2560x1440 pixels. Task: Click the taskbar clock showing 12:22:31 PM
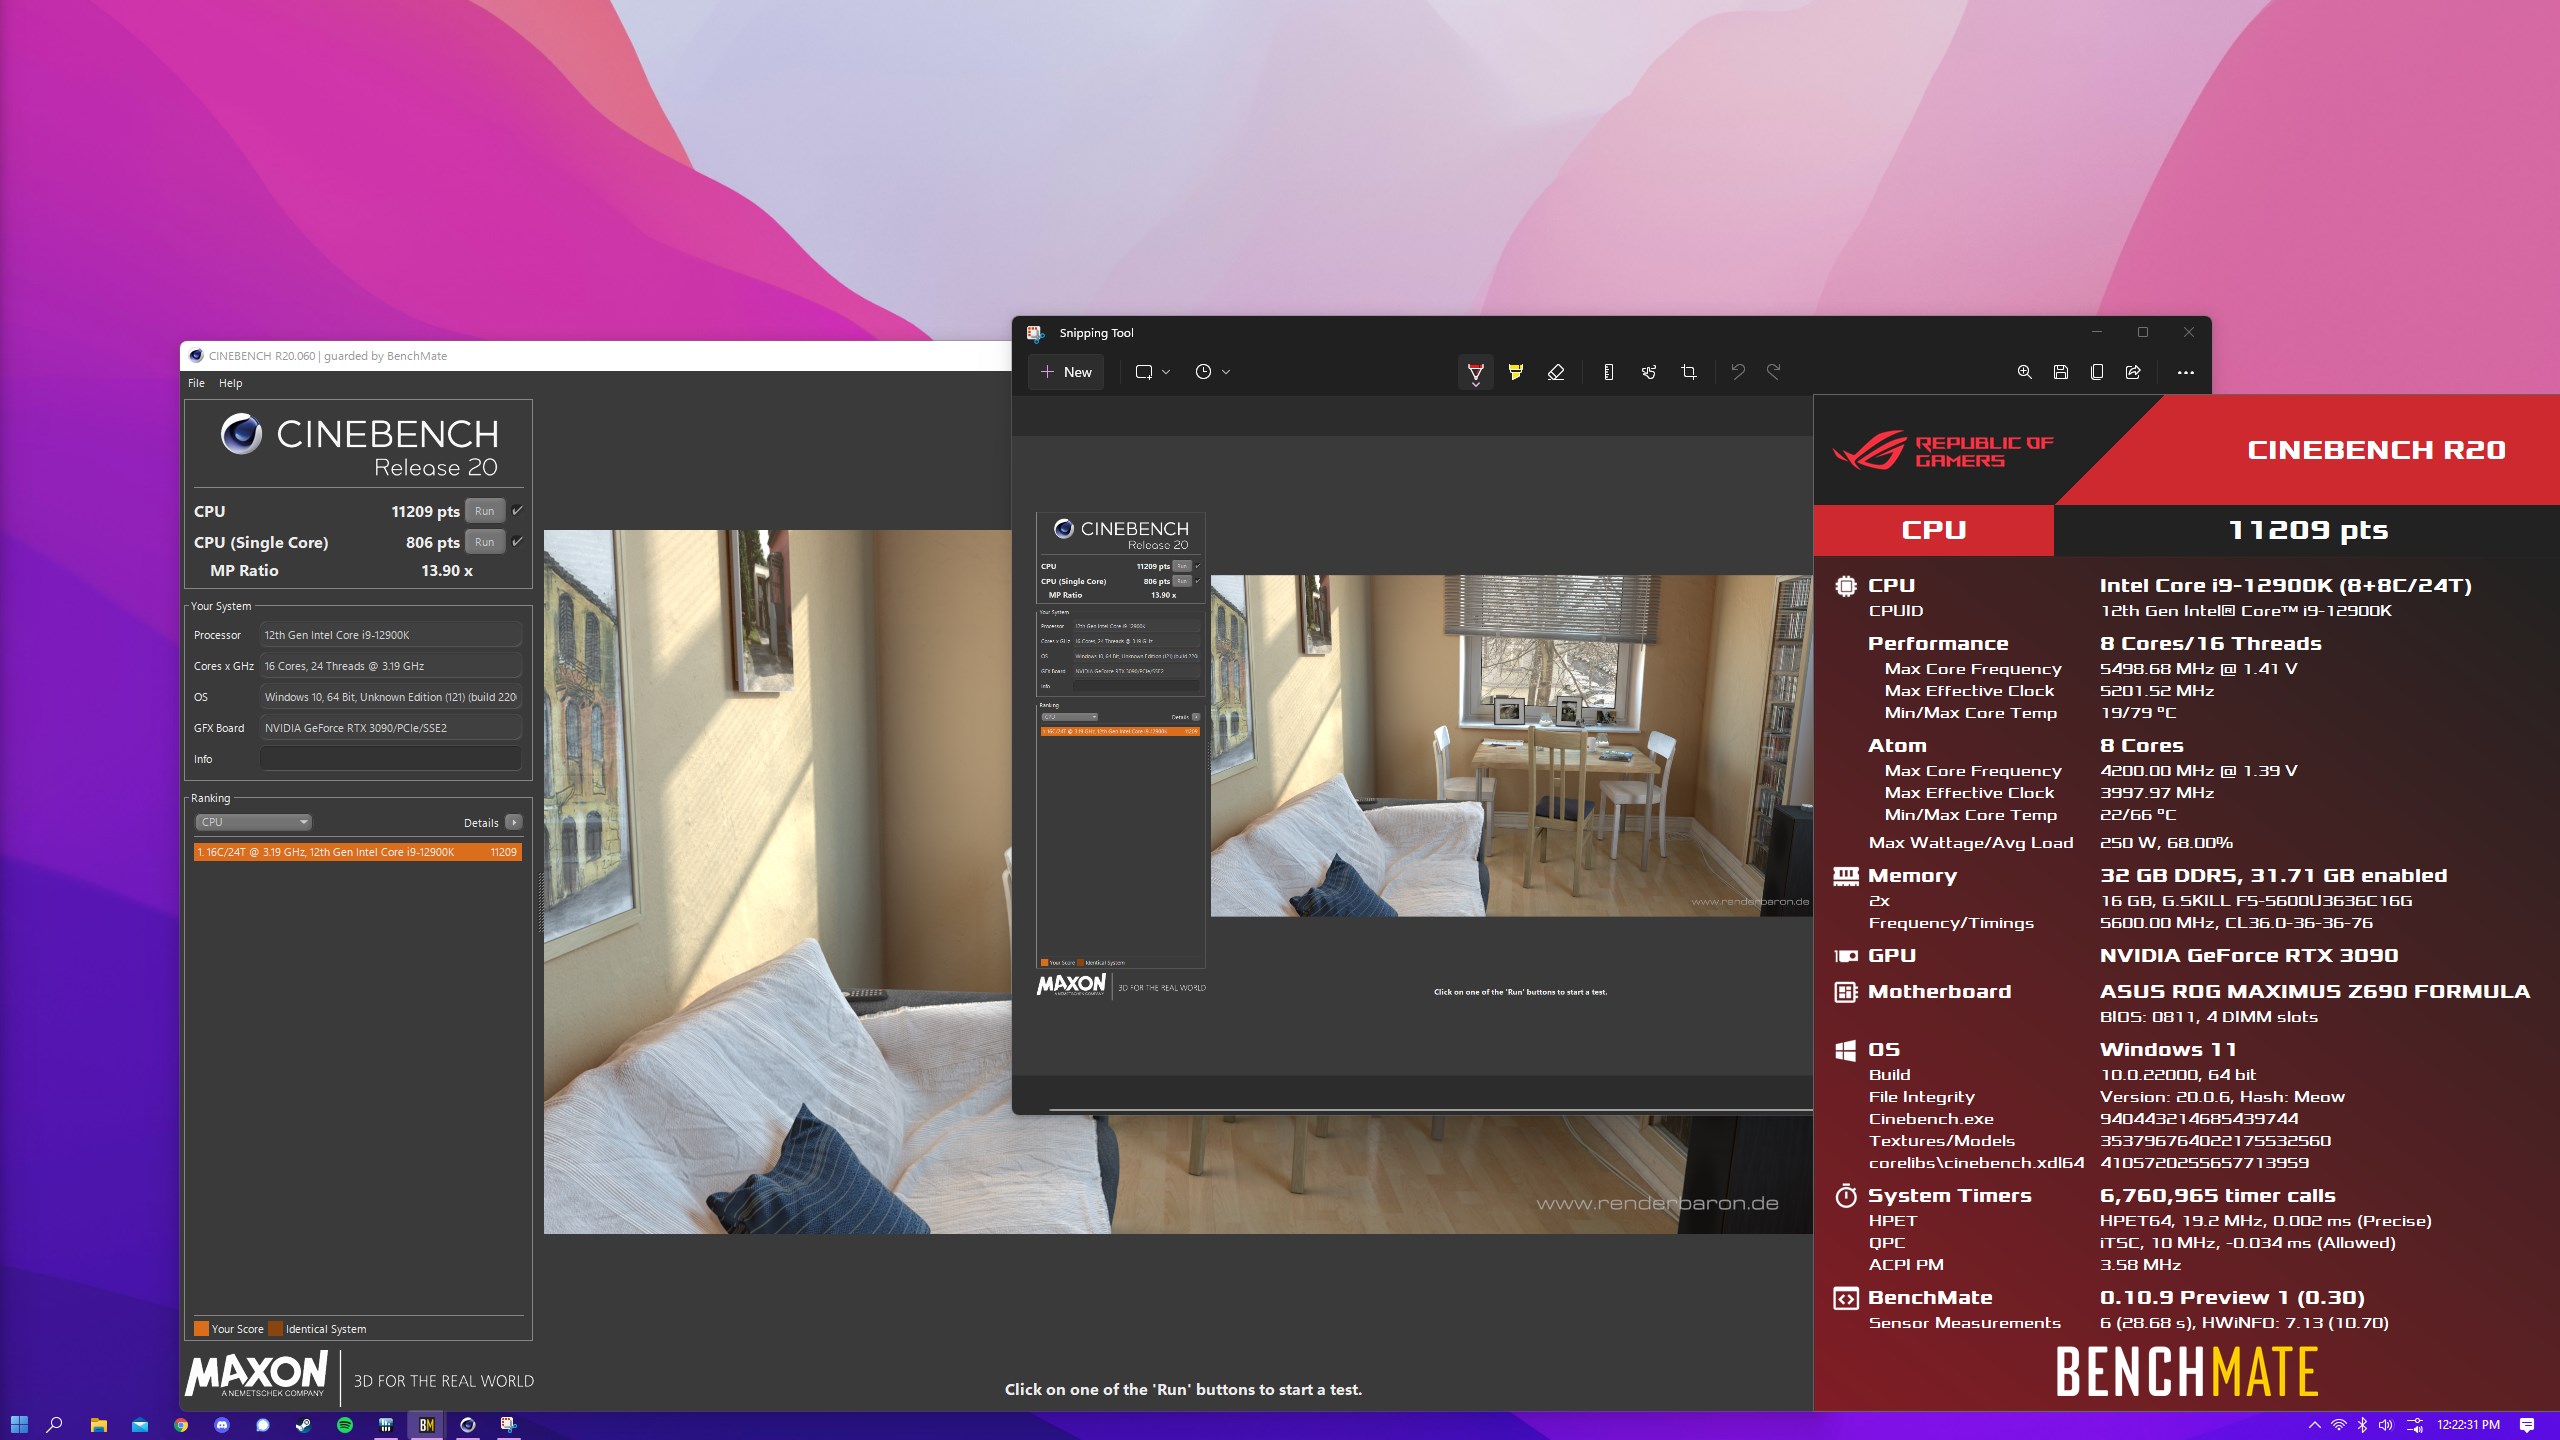2468,1424
